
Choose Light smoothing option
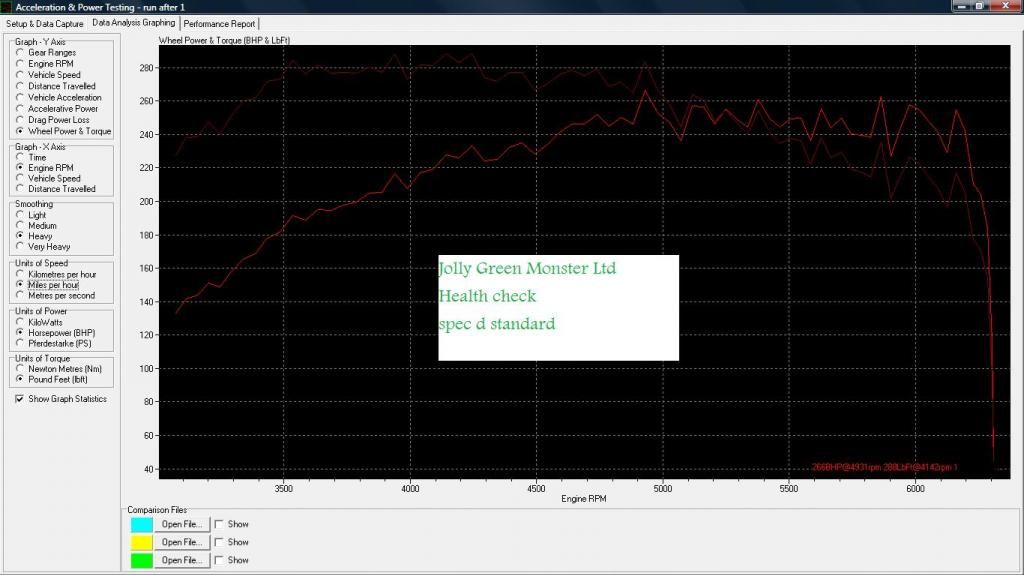pyautogui.click(x=20, y=215)
